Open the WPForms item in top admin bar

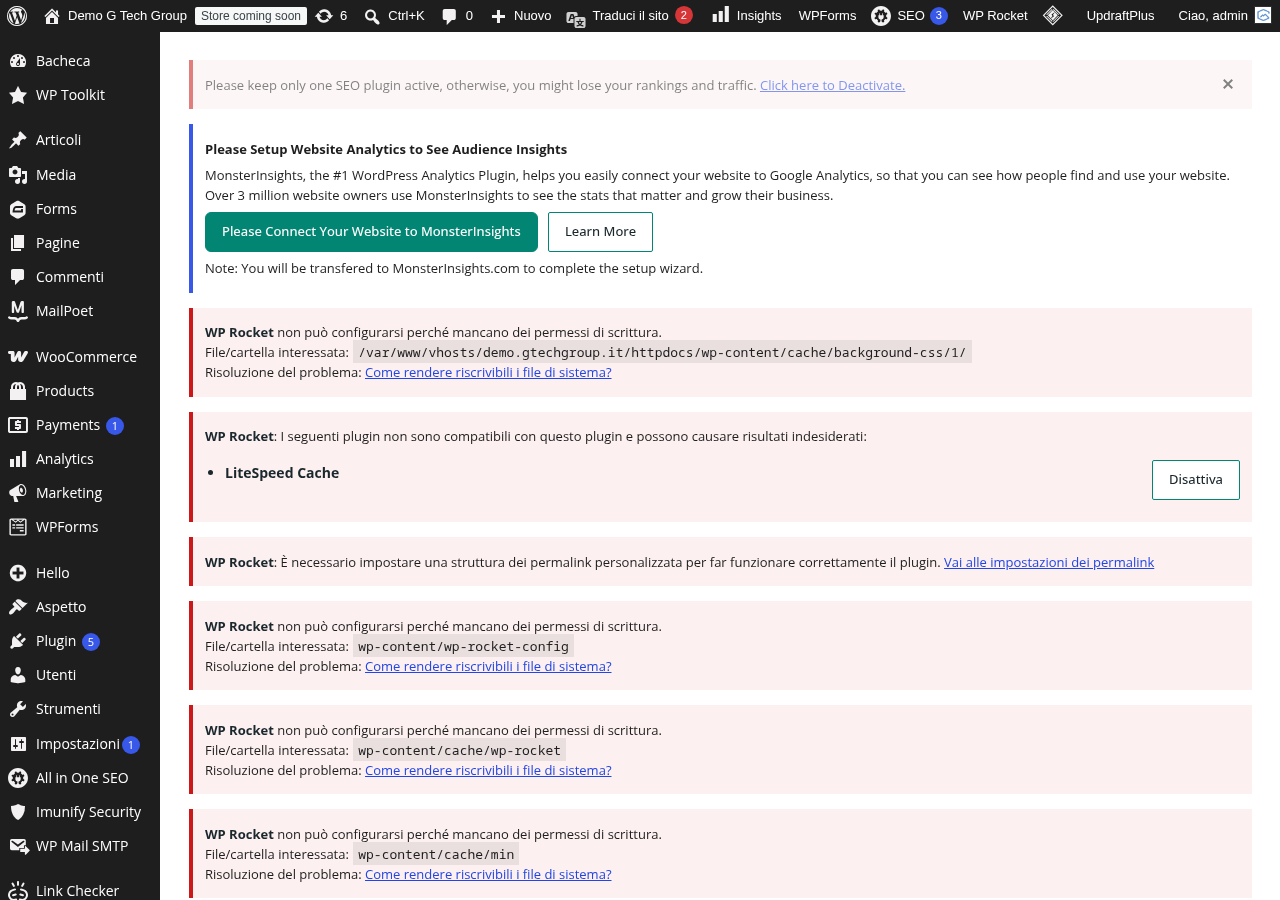click(827, 16)
